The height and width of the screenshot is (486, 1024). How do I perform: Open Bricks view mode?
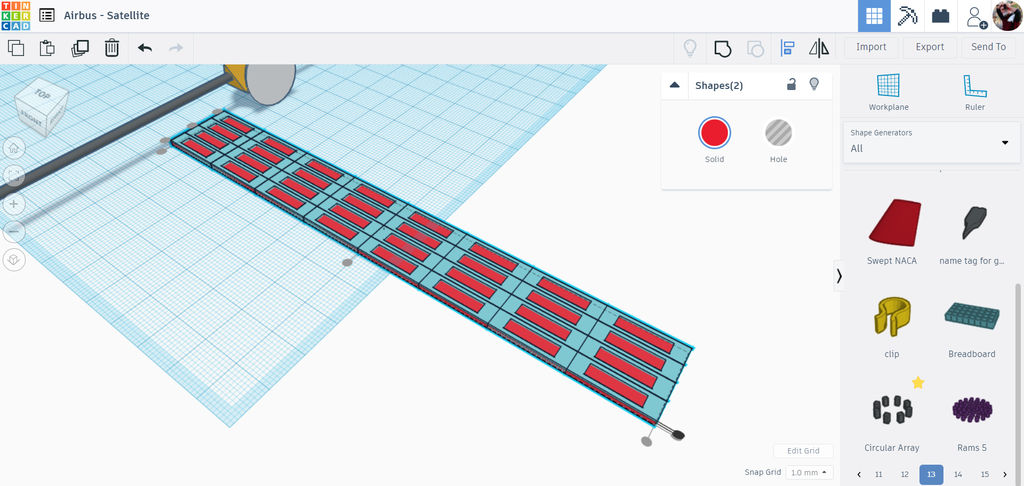(940, 16)
